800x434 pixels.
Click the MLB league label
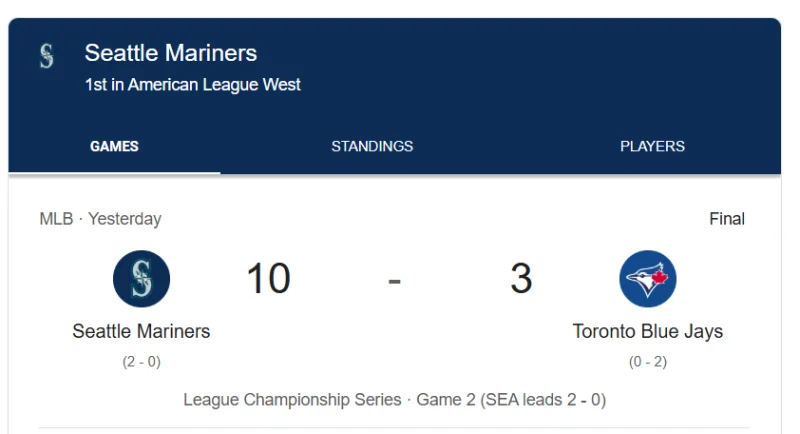(56, 219)
